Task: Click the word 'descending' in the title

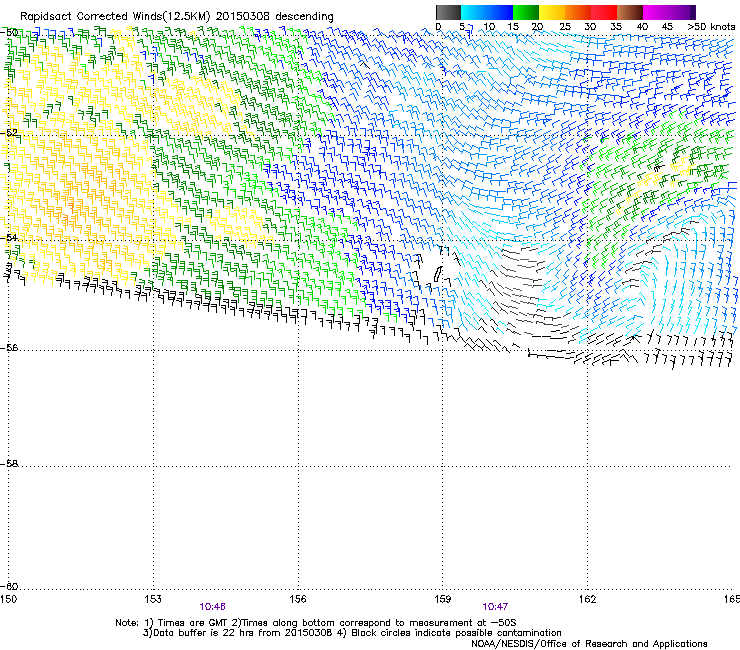Action: pyautogui.click(x=304, y=17)
